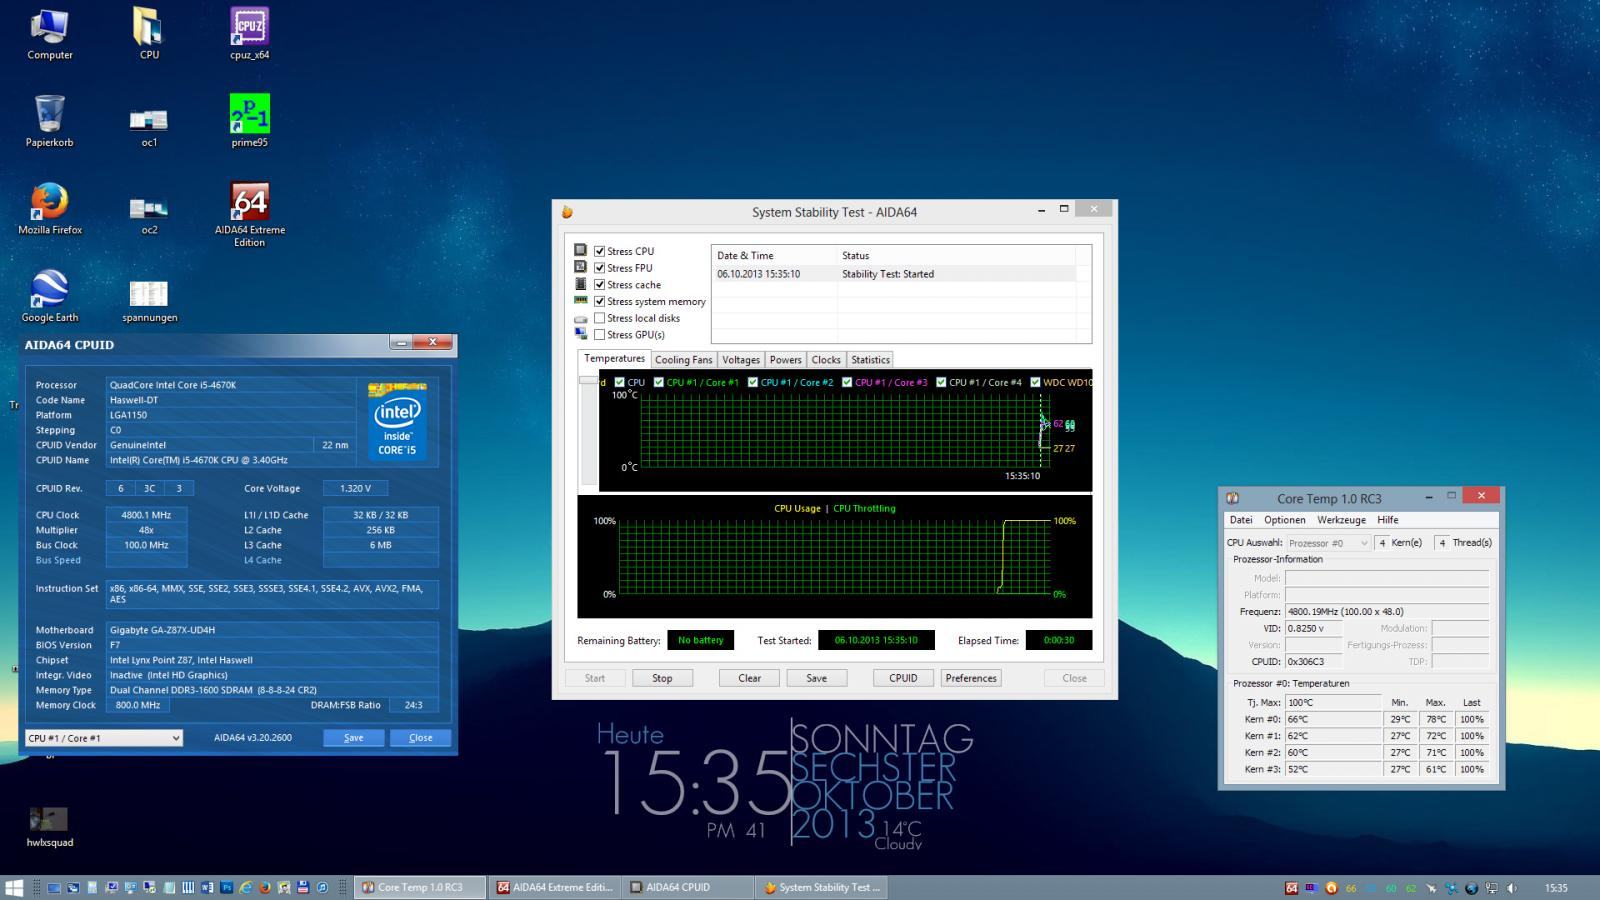Launch Word from the taskbar quick launch
Viewport: 1600px width, 900px height.
click(207, 887)
